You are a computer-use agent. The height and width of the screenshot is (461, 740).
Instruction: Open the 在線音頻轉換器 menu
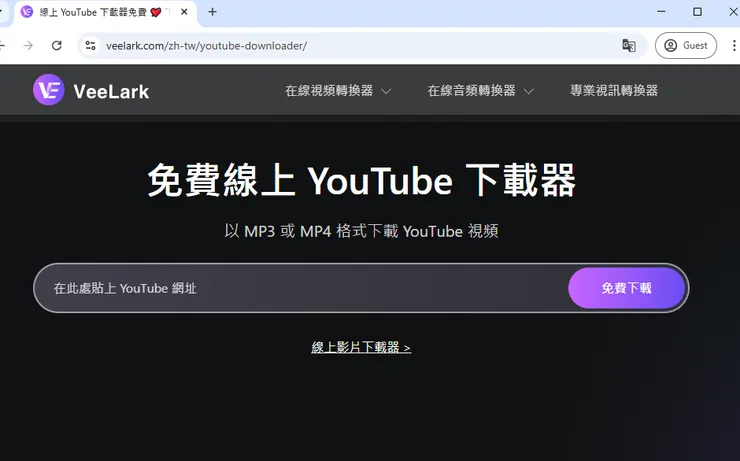(x=471, y=91)
